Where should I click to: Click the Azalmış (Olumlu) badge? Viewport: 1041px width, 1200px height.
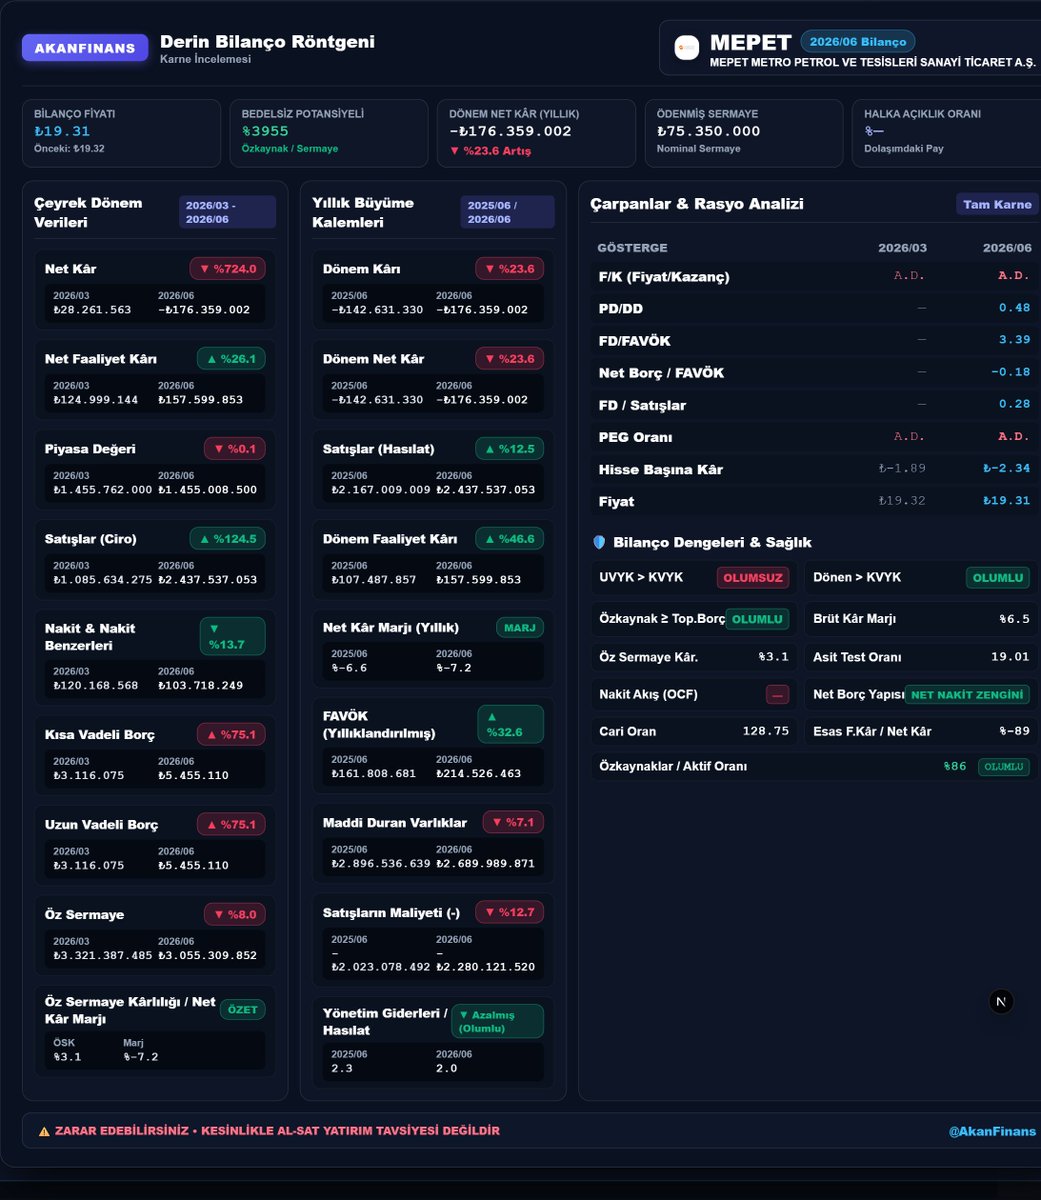coord(498,1021)
